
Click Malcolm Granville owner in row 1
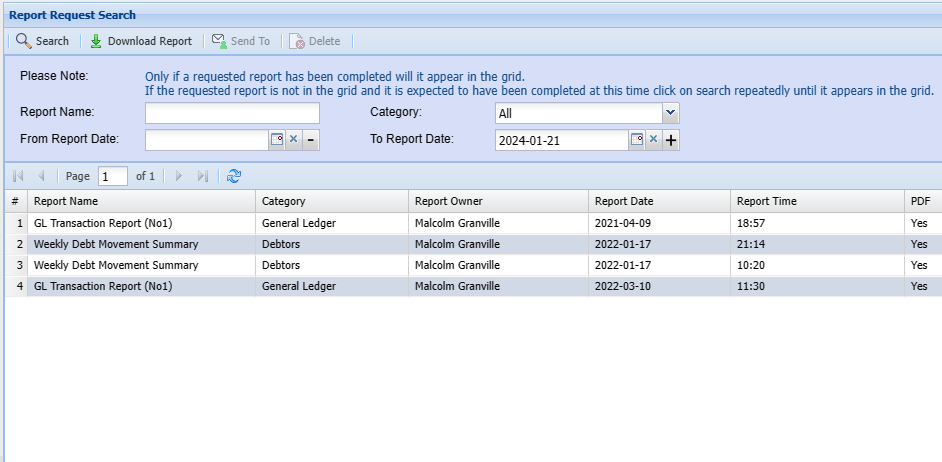point(457,223)
